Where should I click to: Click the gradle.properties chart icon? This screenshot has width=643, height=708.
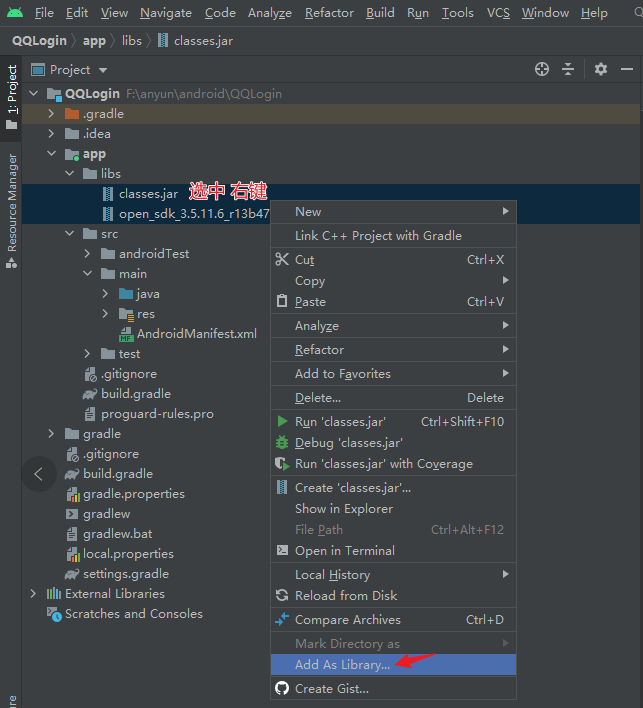tap(73, 494)
